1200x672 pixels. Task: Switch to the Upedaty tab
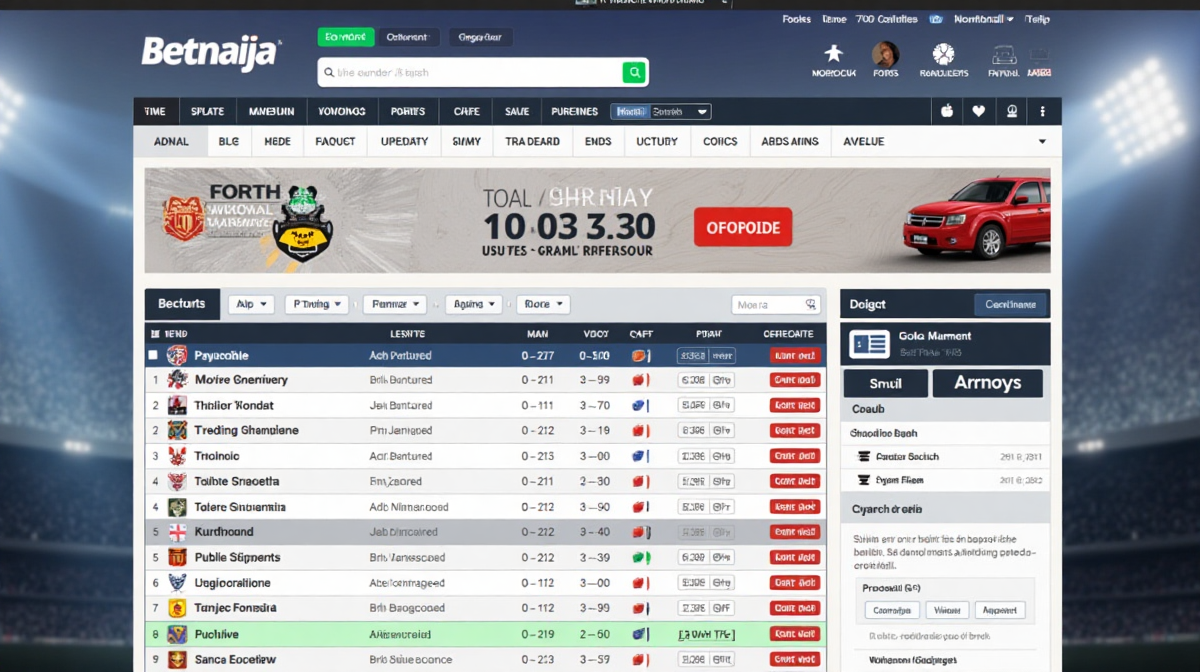point(405,142)
